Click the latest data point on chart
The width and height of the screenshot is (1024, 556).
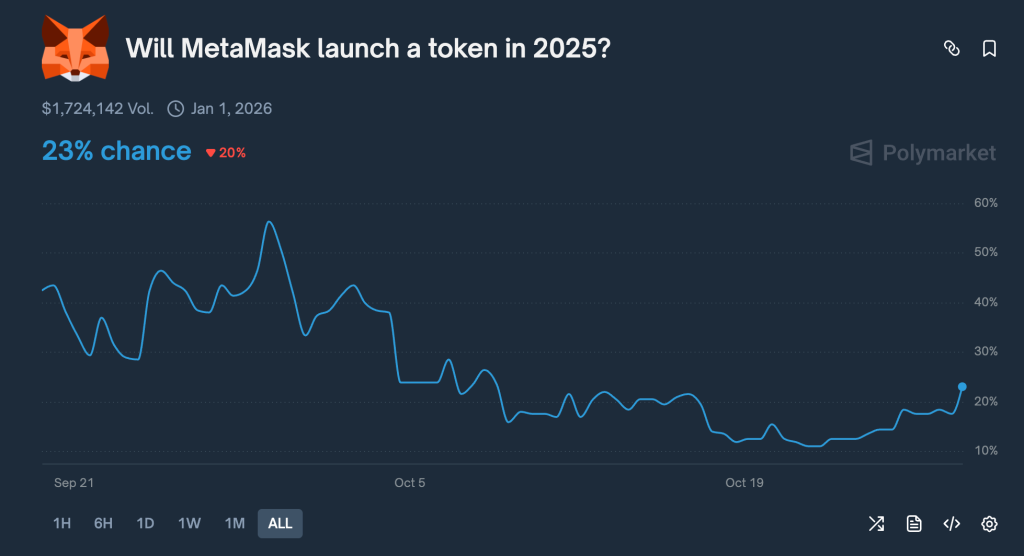(962, 386)
